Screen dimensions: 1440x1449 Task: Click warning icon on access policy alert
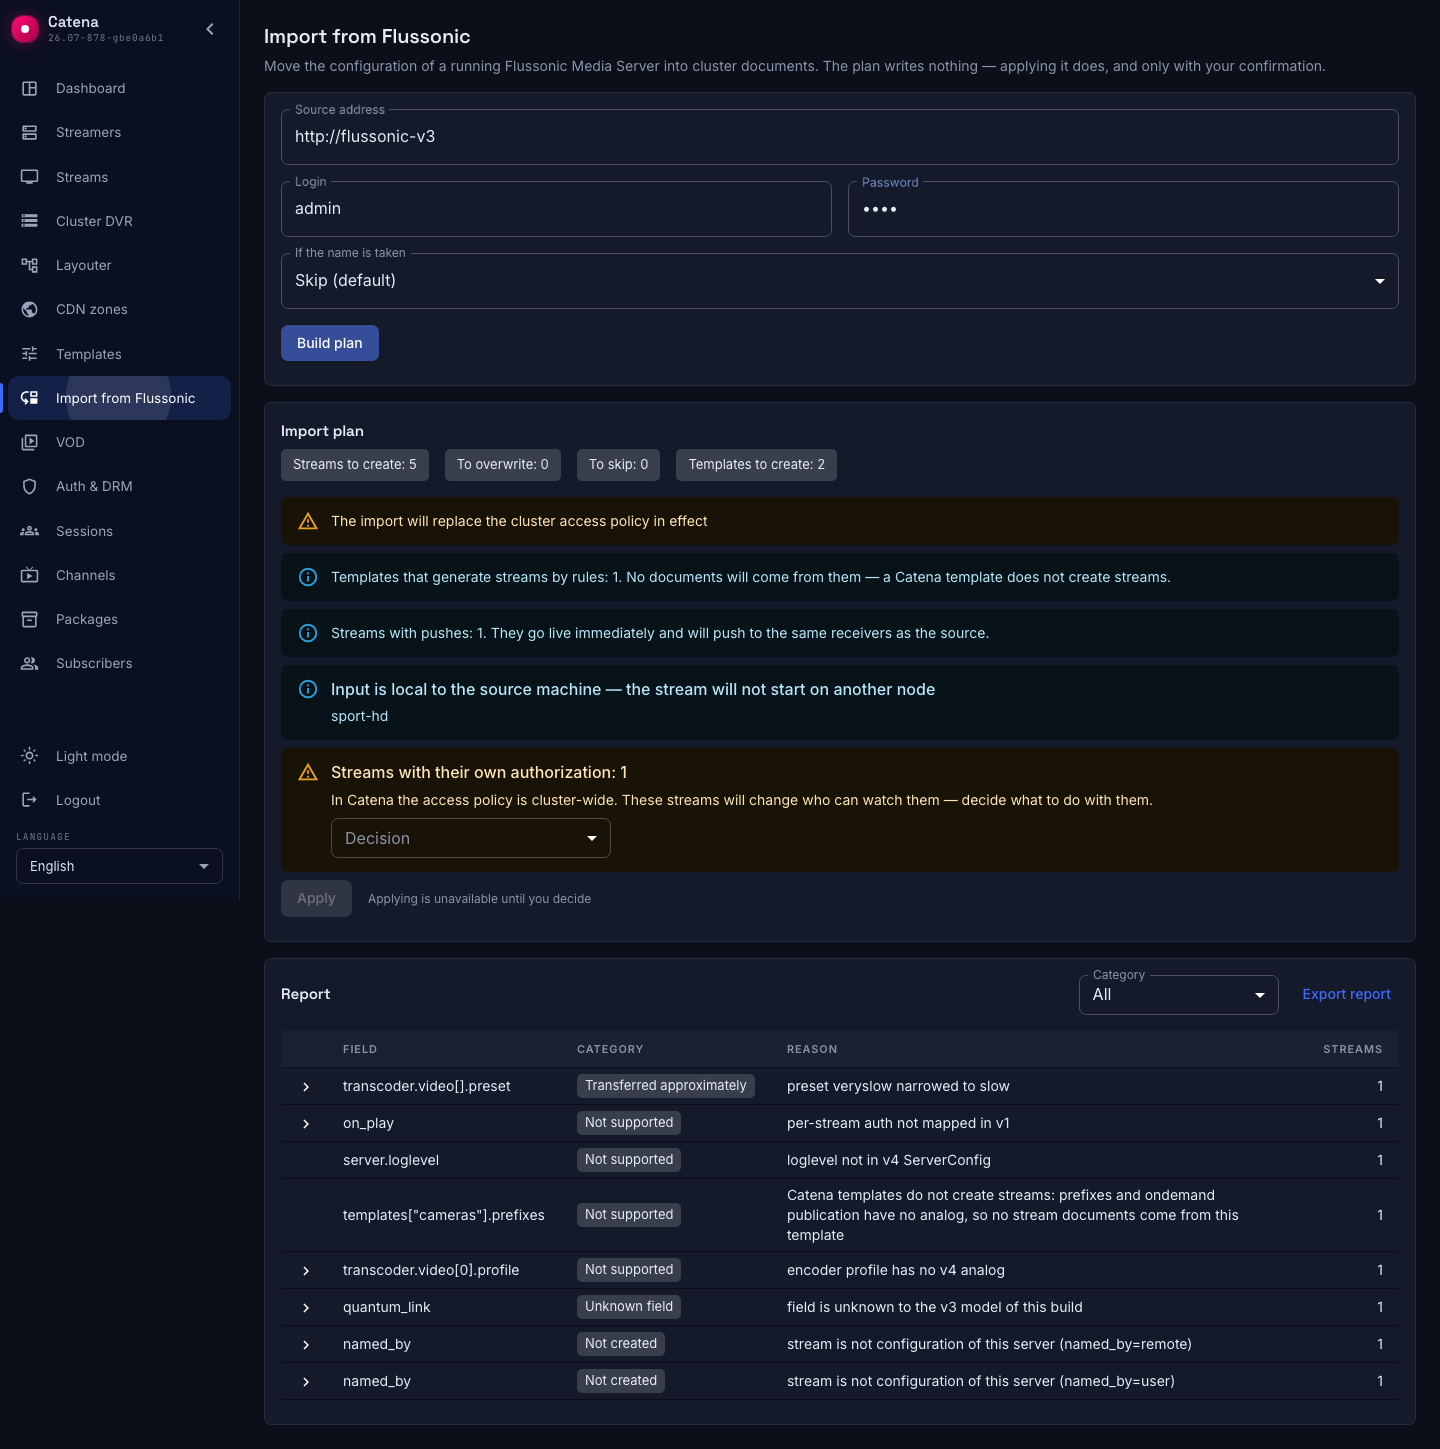(308, 521)
